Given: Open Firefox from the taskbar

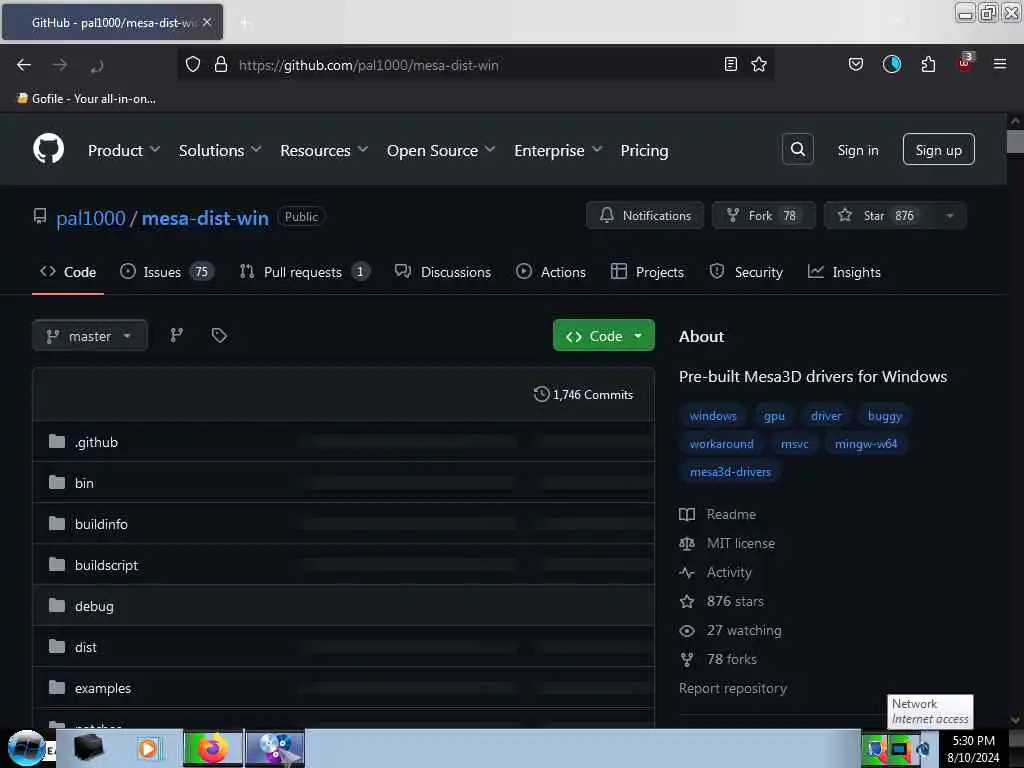Looking at the screenshot, I should coord(213,748).
